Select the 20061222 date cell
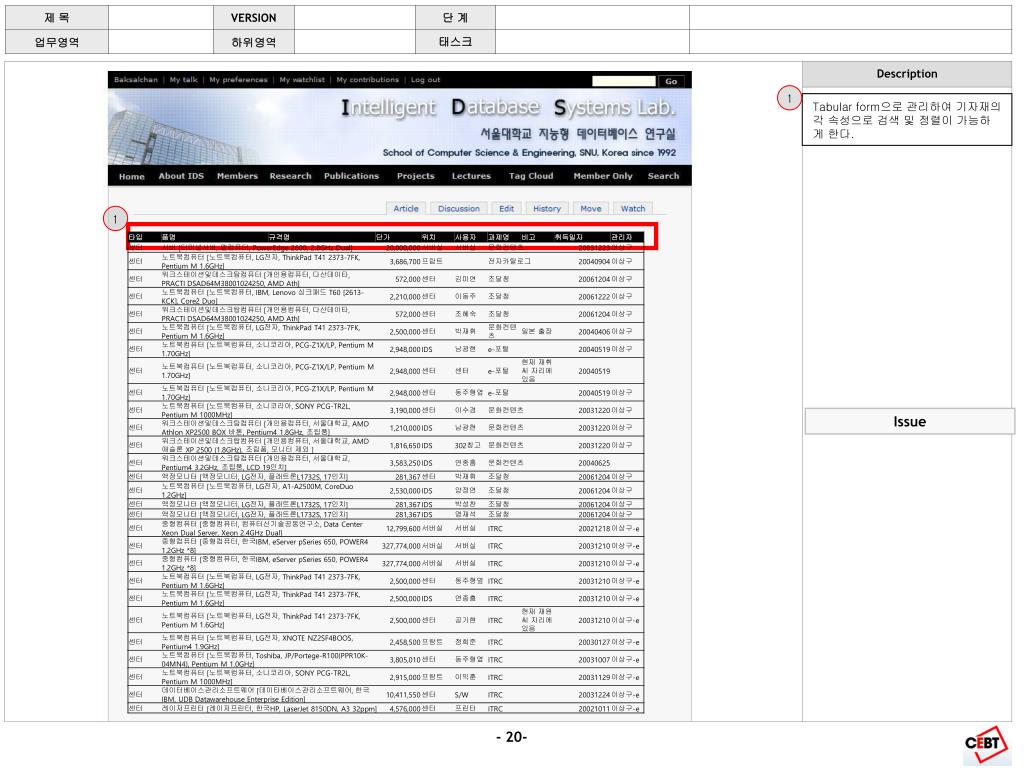Viewport: 1024px width, 768px height. point(594,296)
